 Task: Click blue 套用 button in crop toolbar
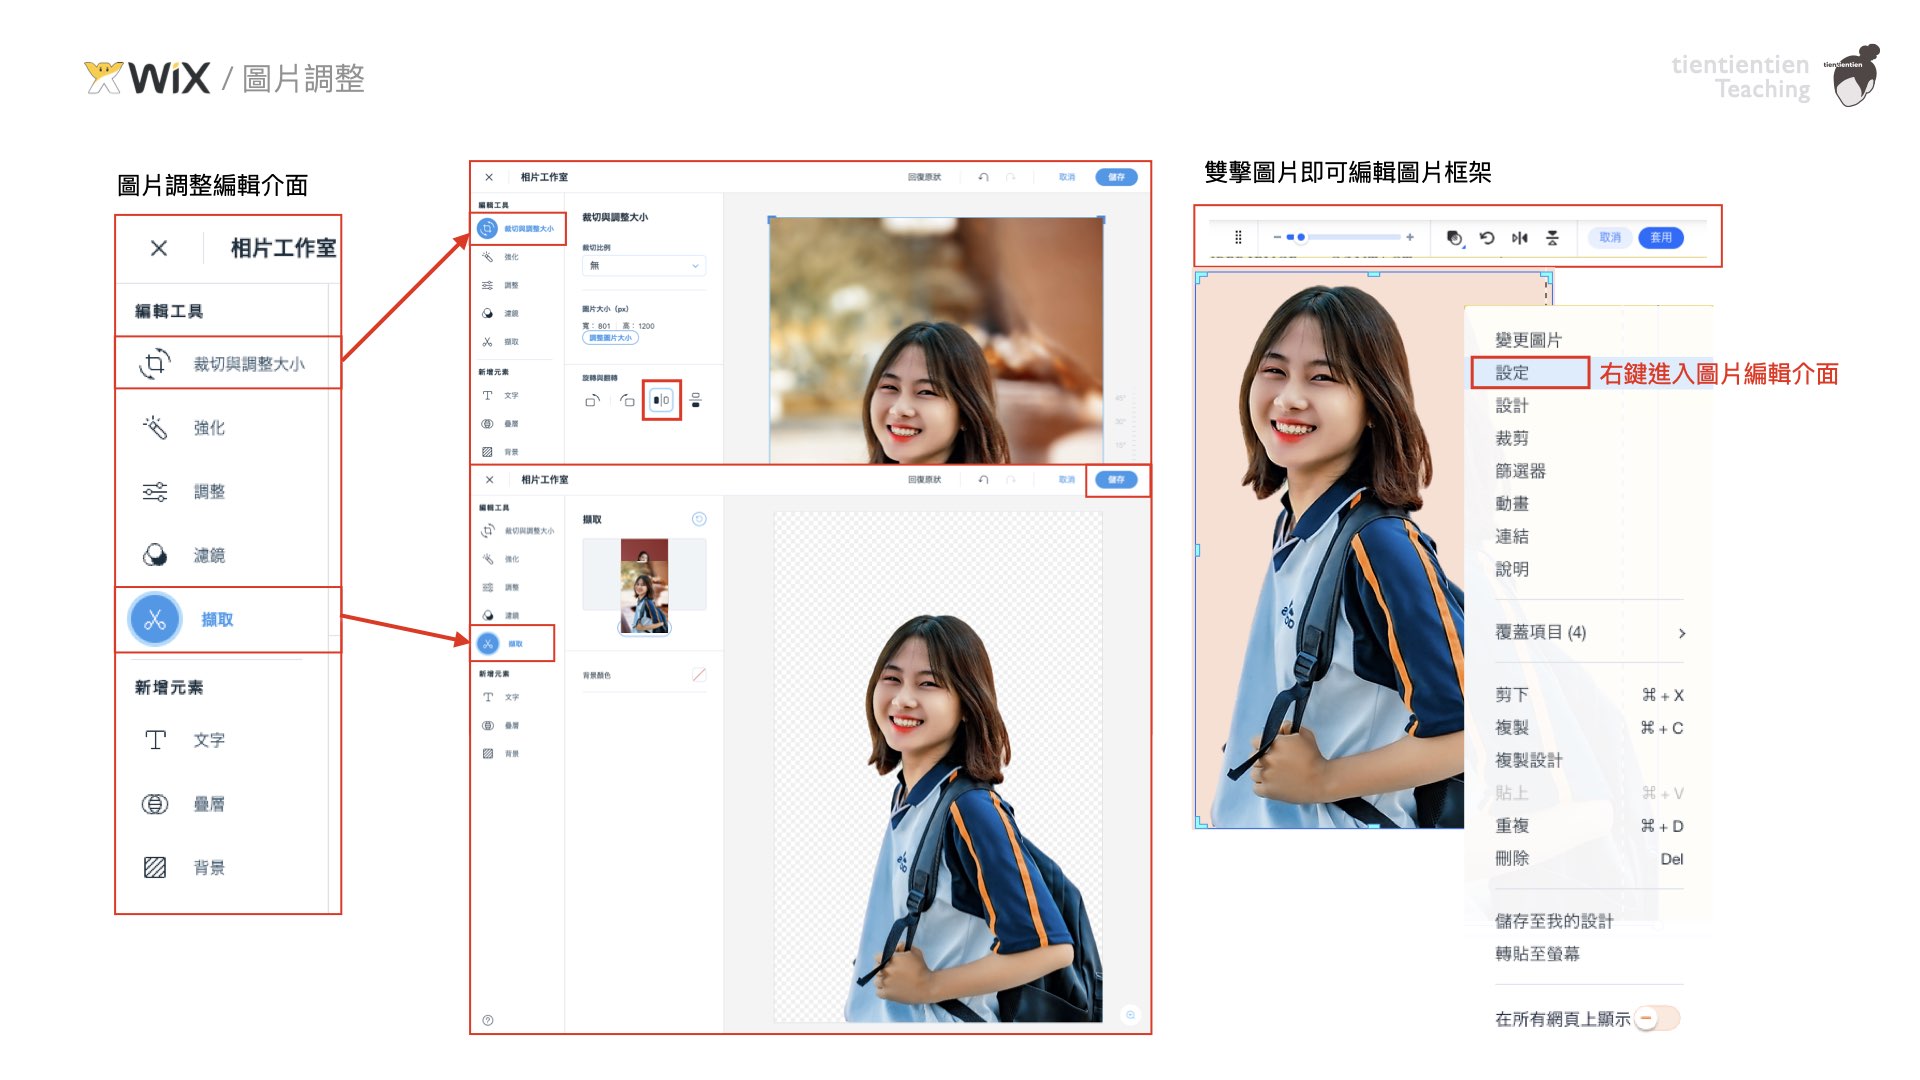[x=1661, y=238]
